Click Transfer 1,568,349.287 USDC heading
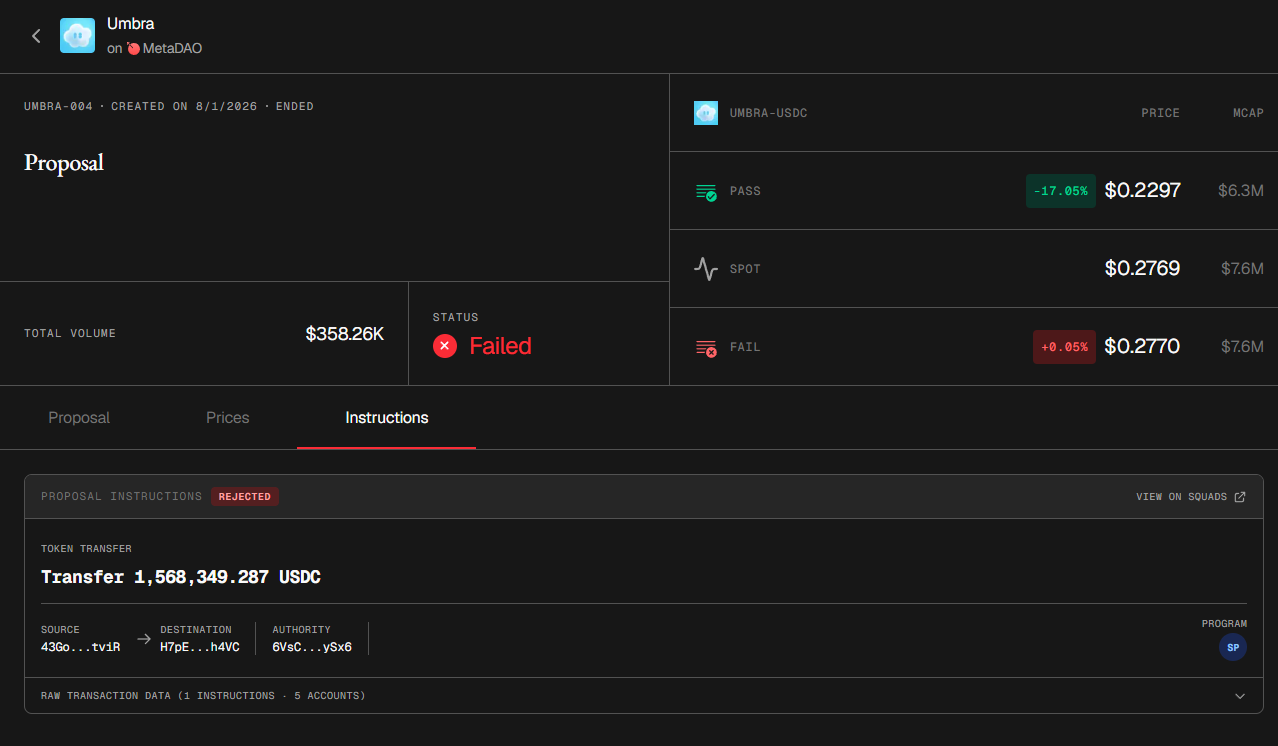The width and height of the screenshot is (1278, 746). 181,577
